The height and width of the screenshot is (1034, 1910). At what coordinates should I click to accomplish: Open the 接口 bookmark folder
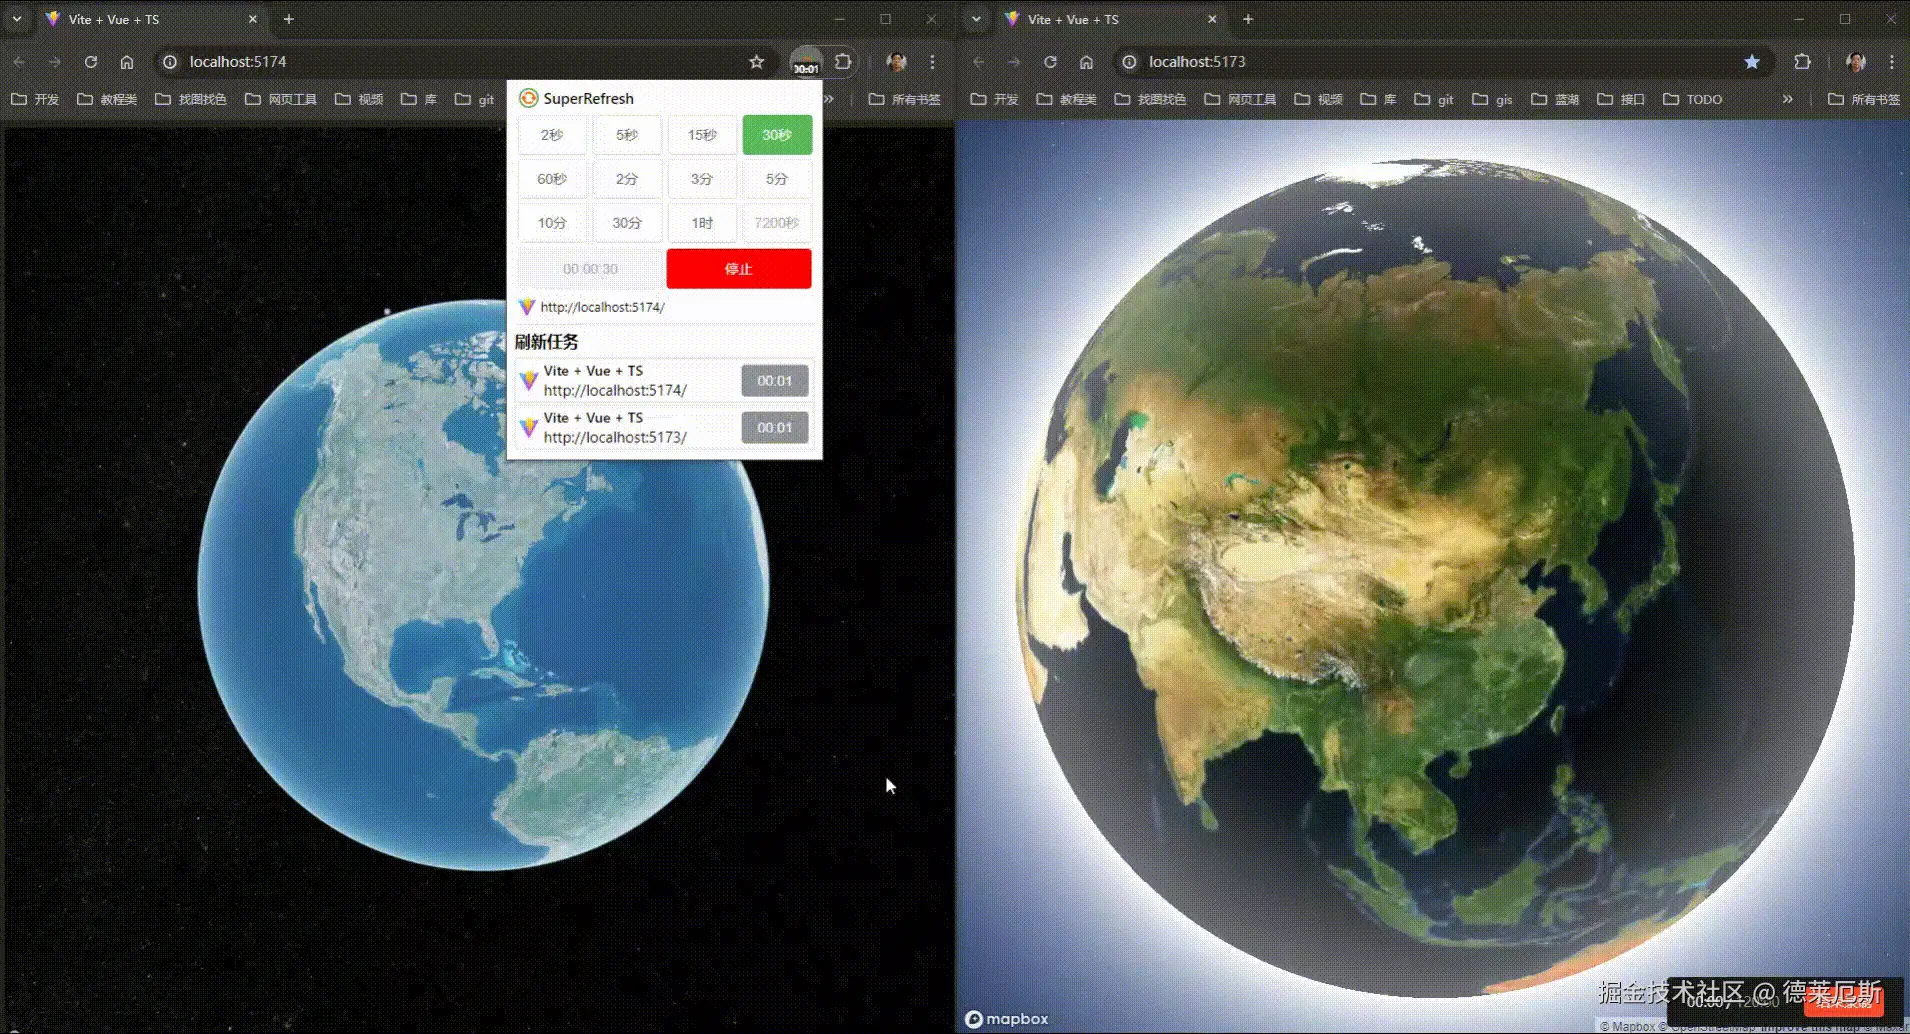1621,99
